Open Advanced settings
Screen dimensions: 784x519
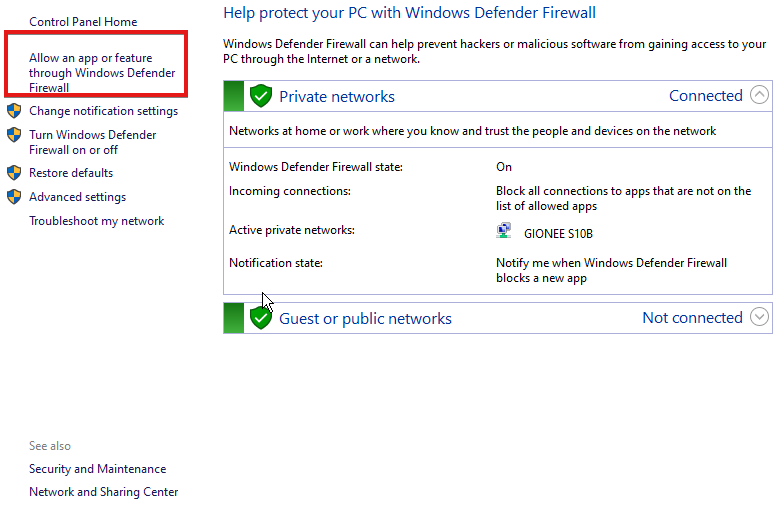[x=78, y=197]
